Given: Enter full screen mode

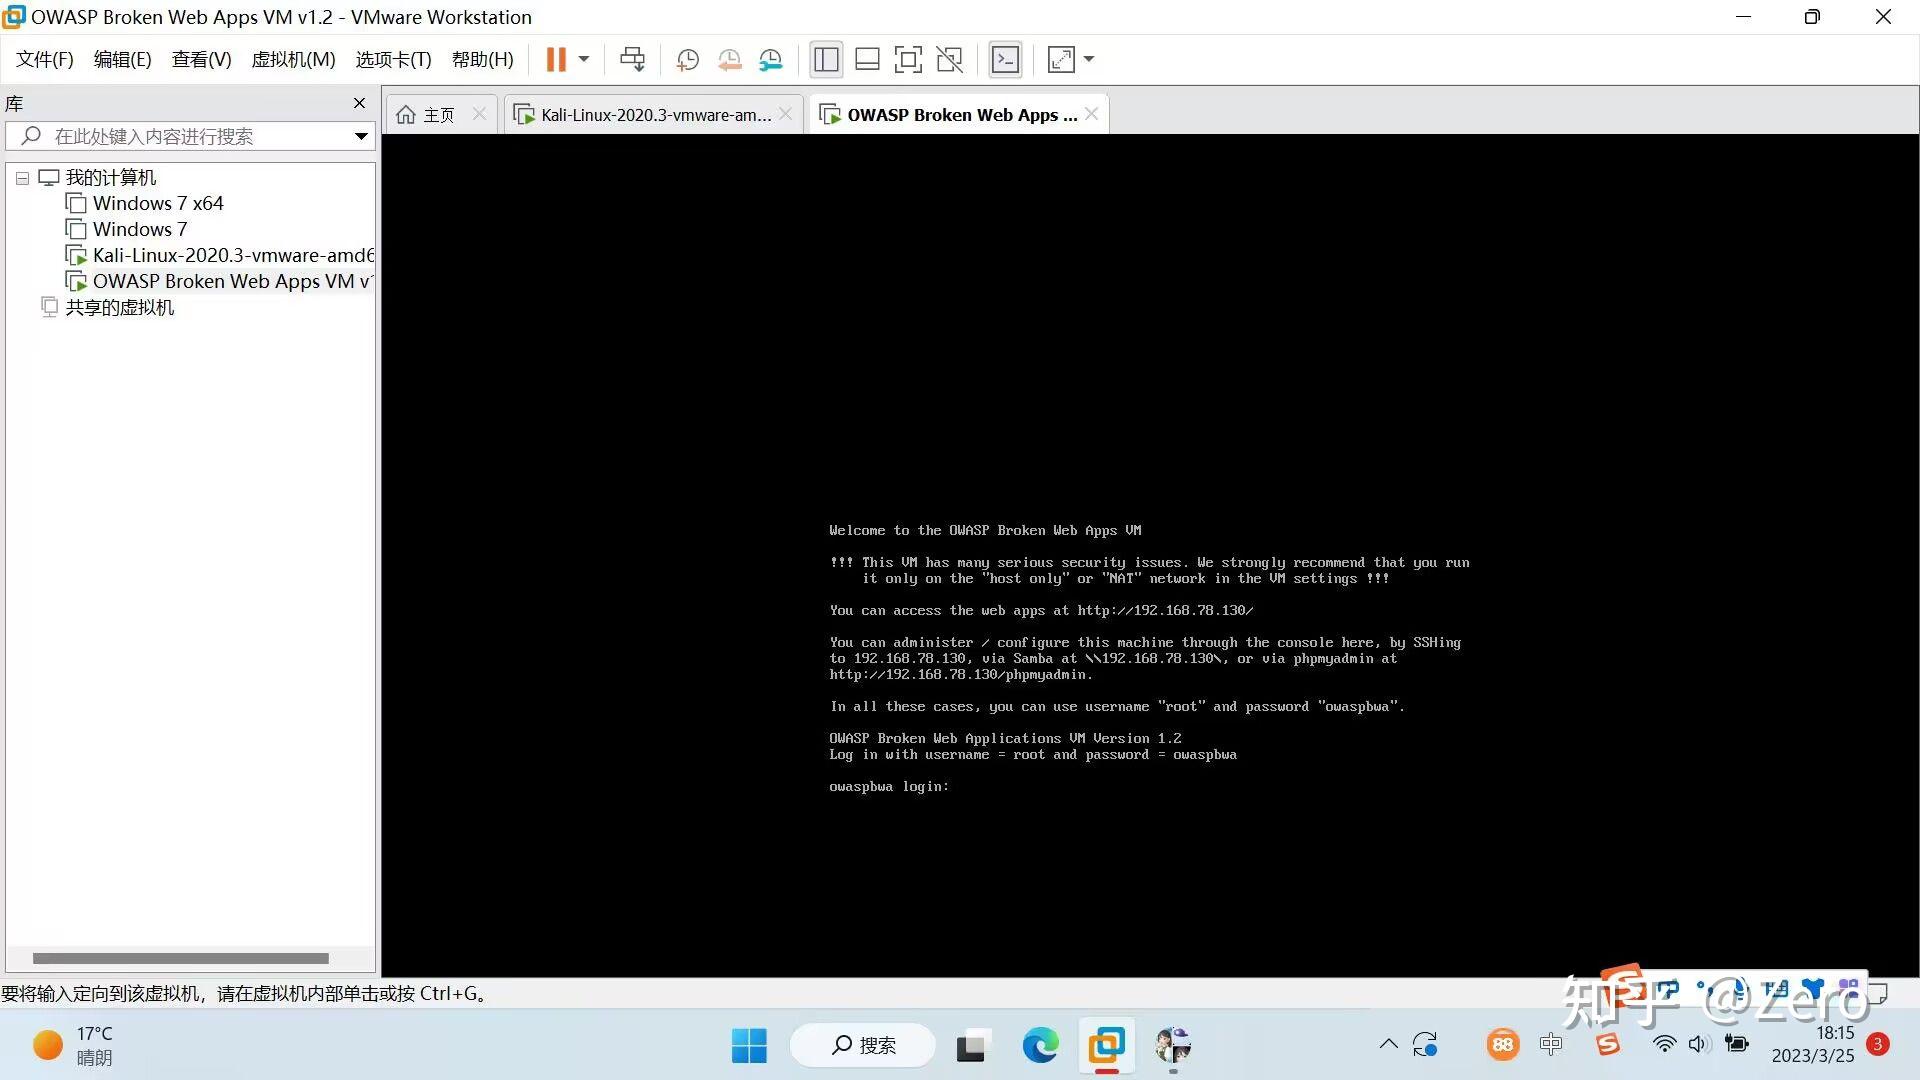Looking at the screenshot, I should click(908, 60).
